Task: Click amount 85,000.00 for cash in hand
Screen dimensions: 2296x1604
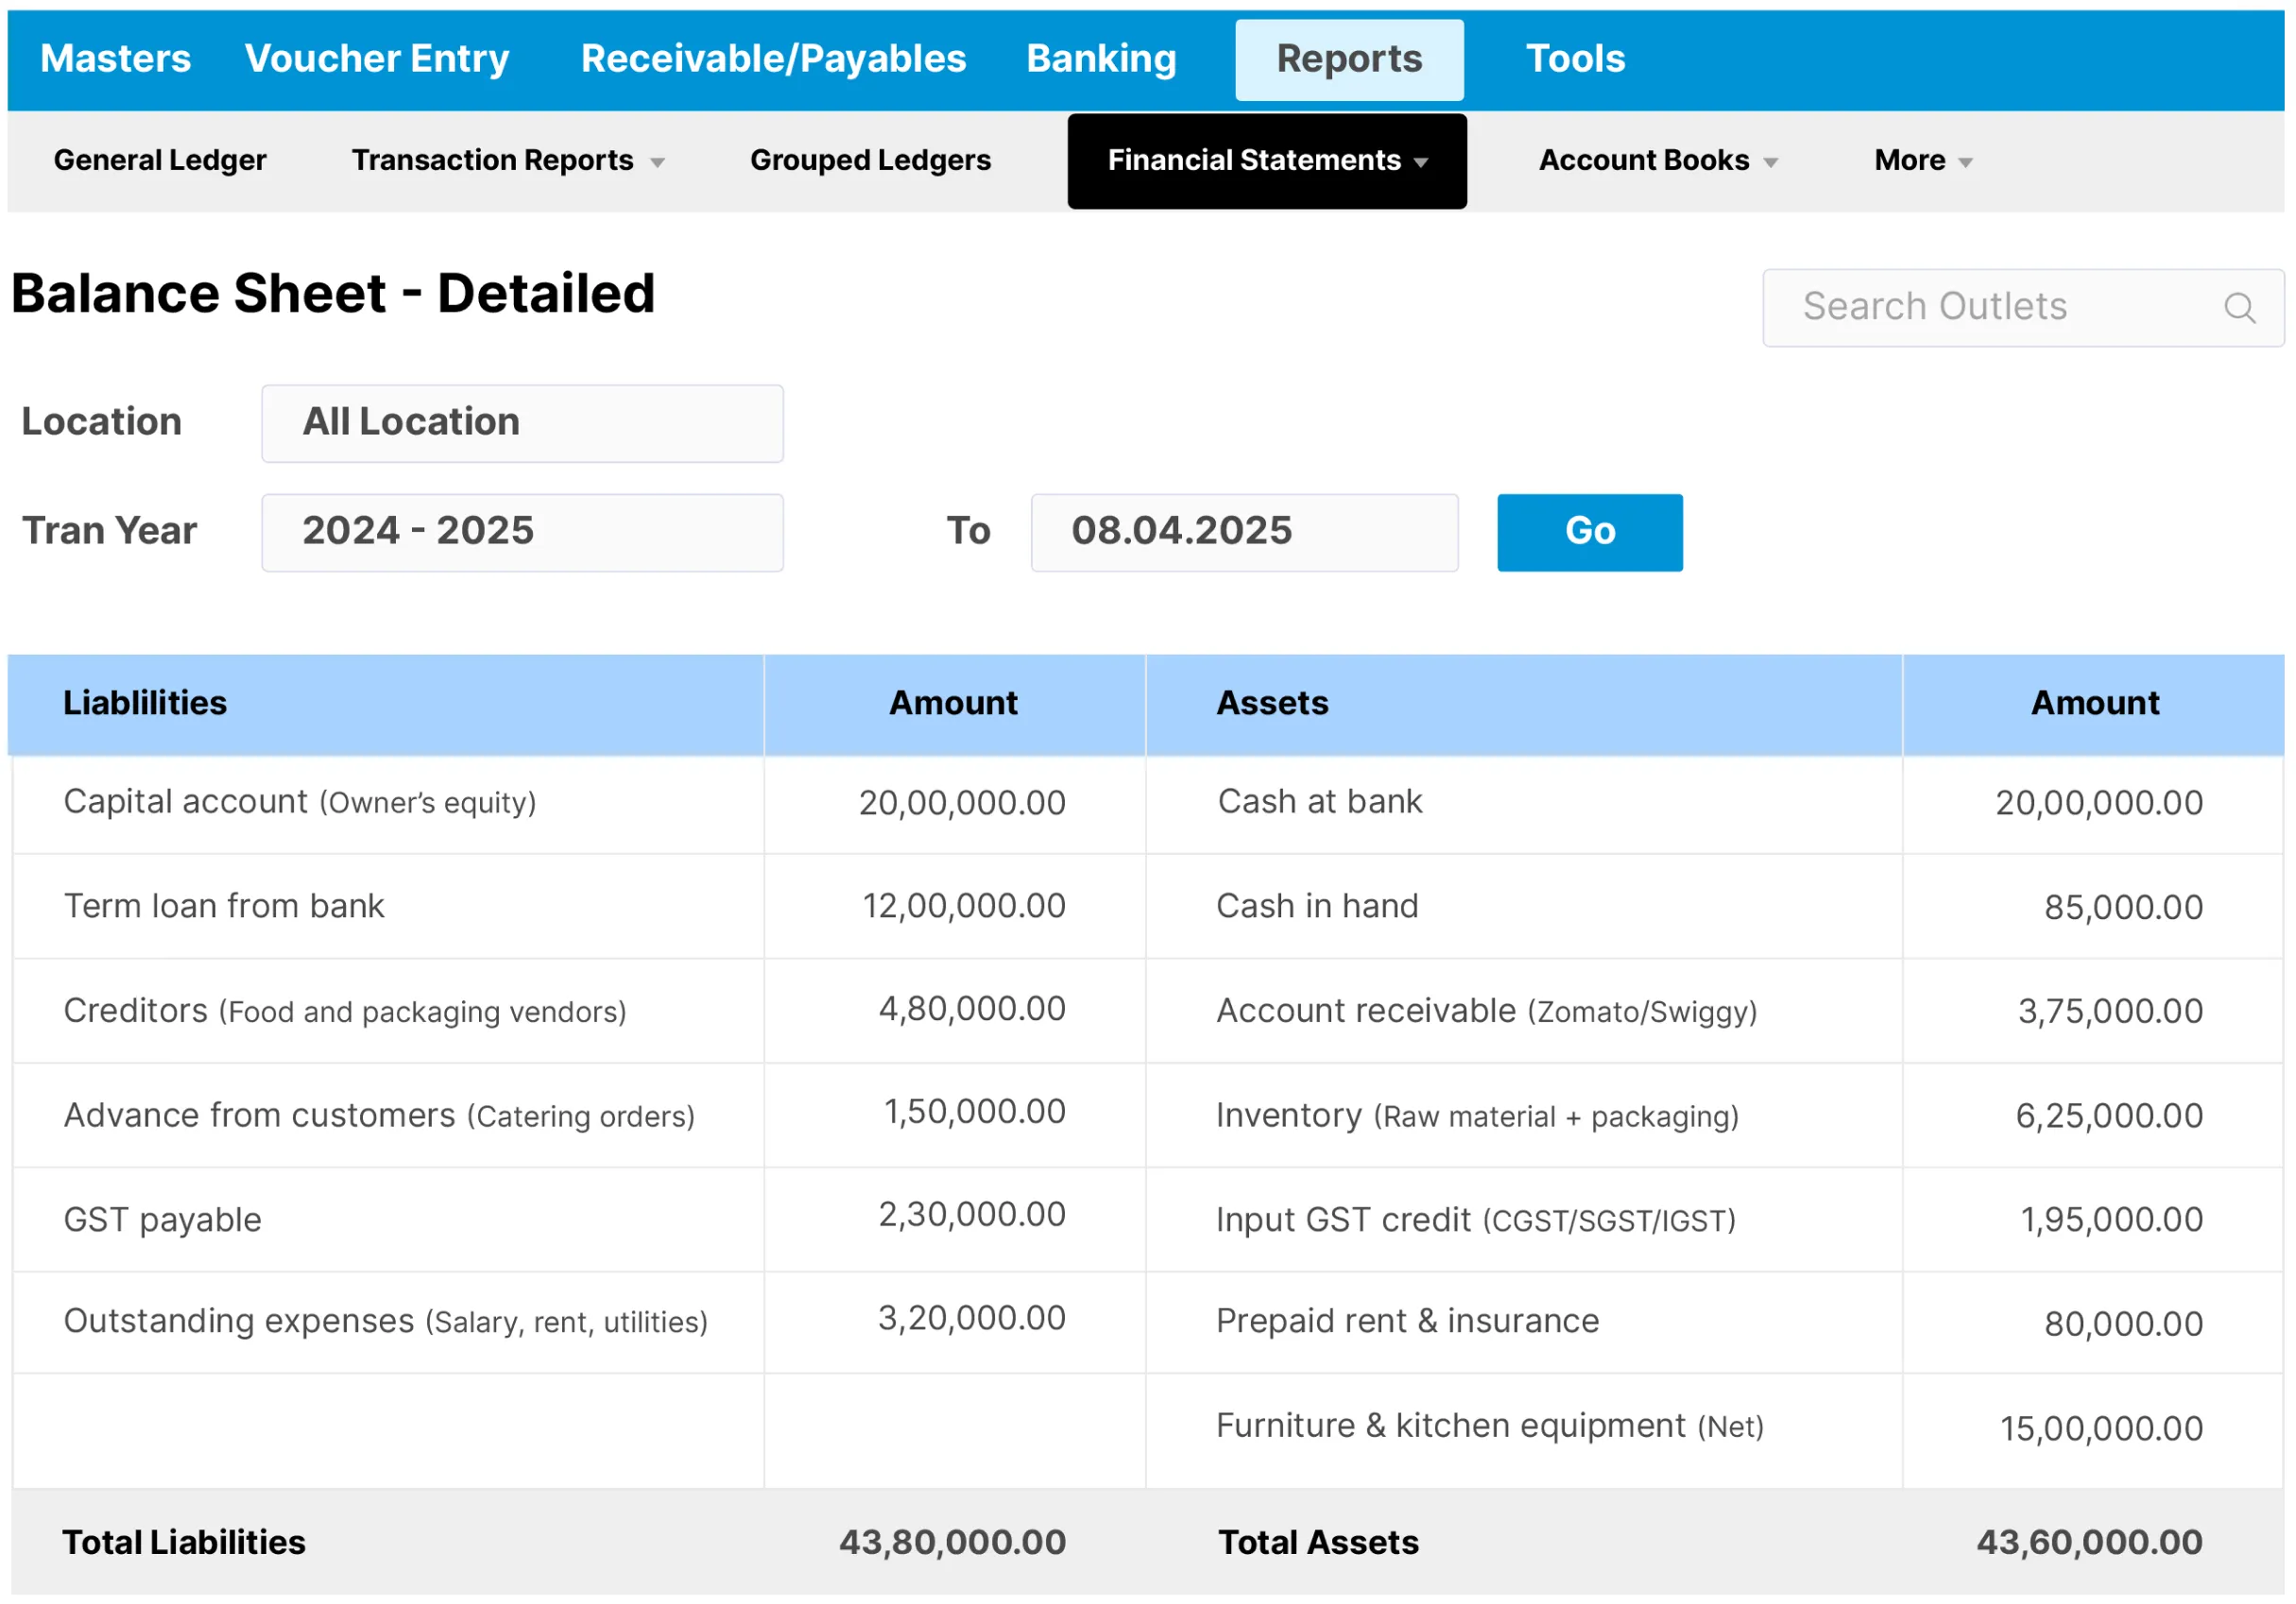Action: 2123,908
